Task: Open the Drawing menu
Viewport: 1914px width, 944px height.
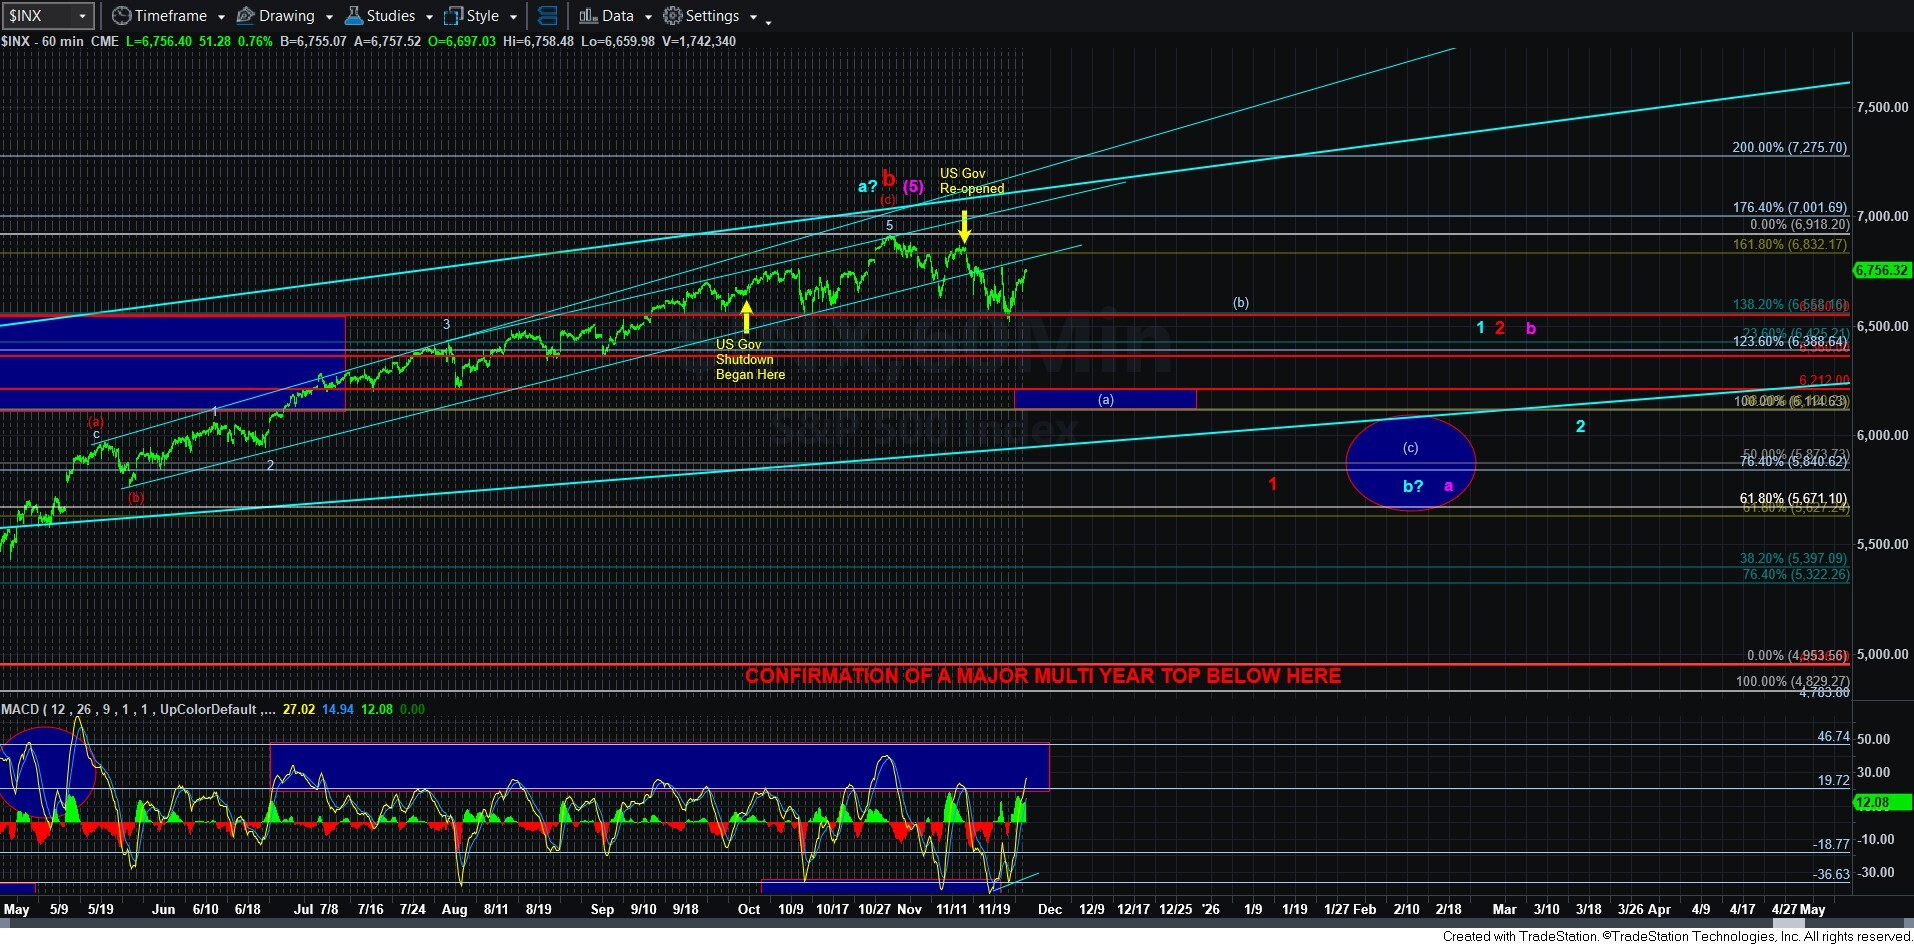Action: (286, 16)
